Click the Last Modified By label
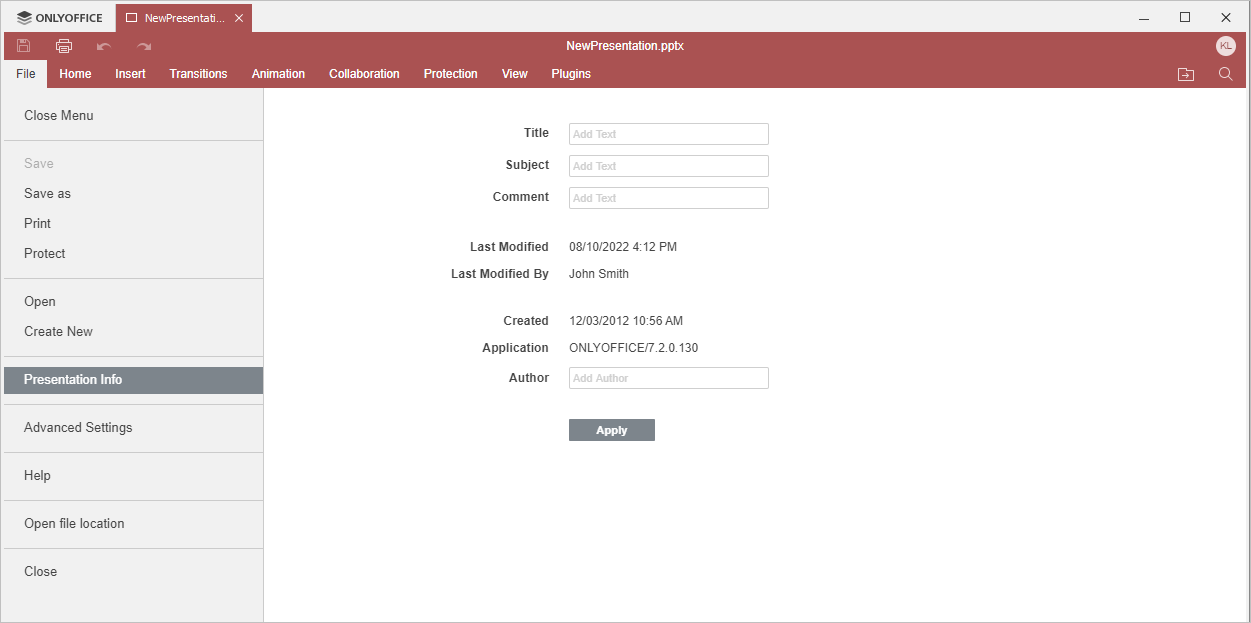 500,274
